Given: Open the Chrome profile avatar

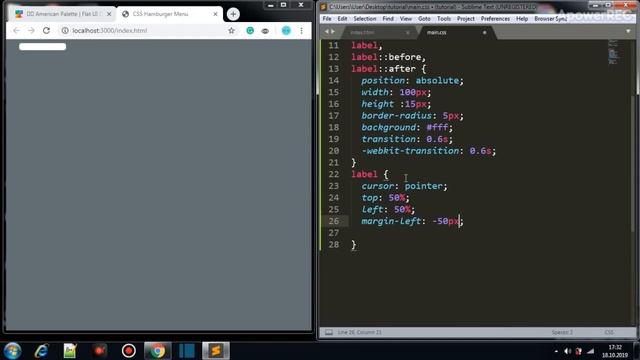Looking at the screenshot, I should [286, 31].
